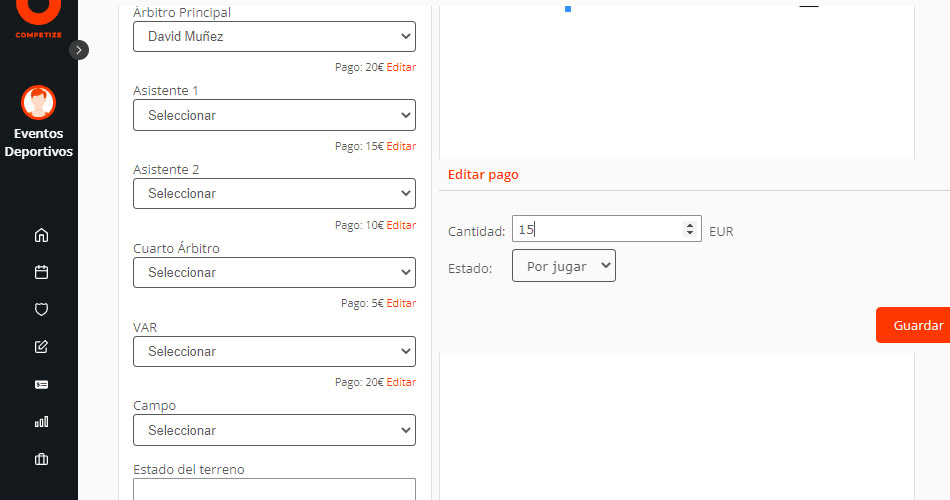Open the Asistente 1 dropdown
This screenshot has height=500, width=950.
(274, 115)
